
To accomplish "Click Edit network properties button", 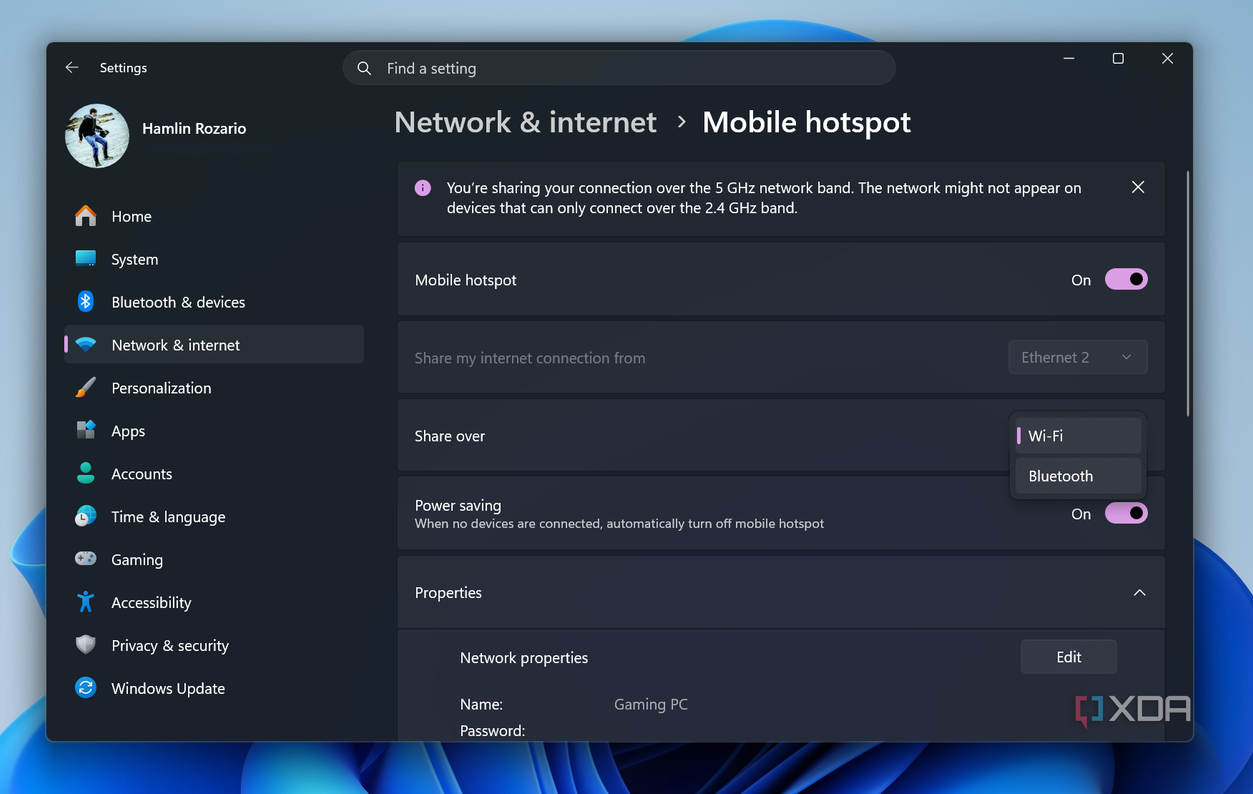I will [1068, 657].
